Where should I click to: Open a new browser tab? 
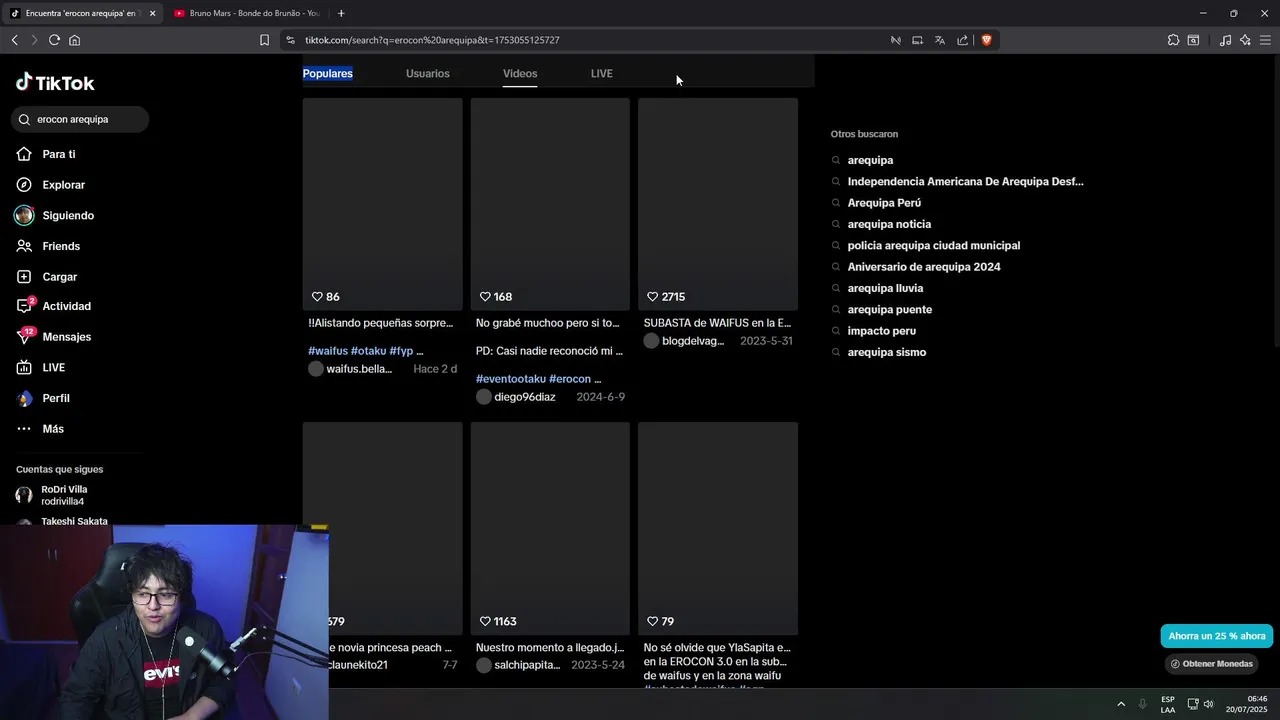point(341,13)
